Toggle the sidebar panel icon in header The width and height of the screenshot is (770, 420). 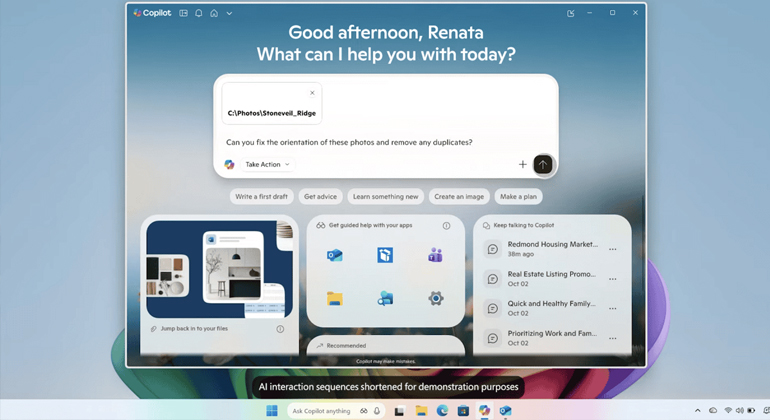(x=183, y=13)
